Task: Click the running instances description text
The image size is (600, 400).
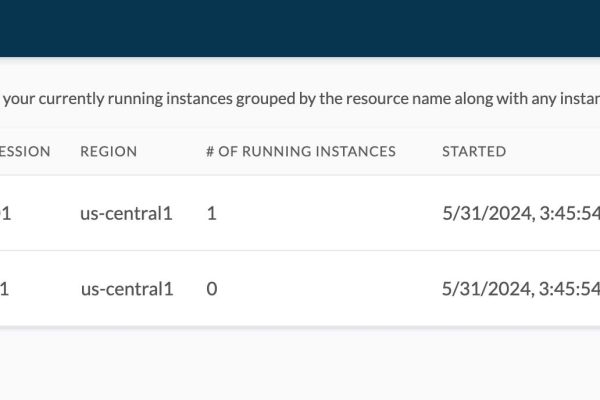Action: pos(300,99)
